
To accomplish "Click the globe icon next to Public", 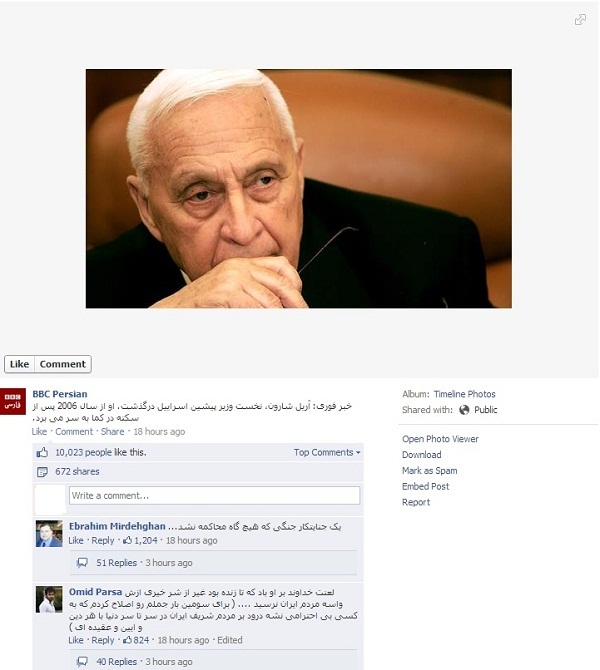I will point(464,410).
